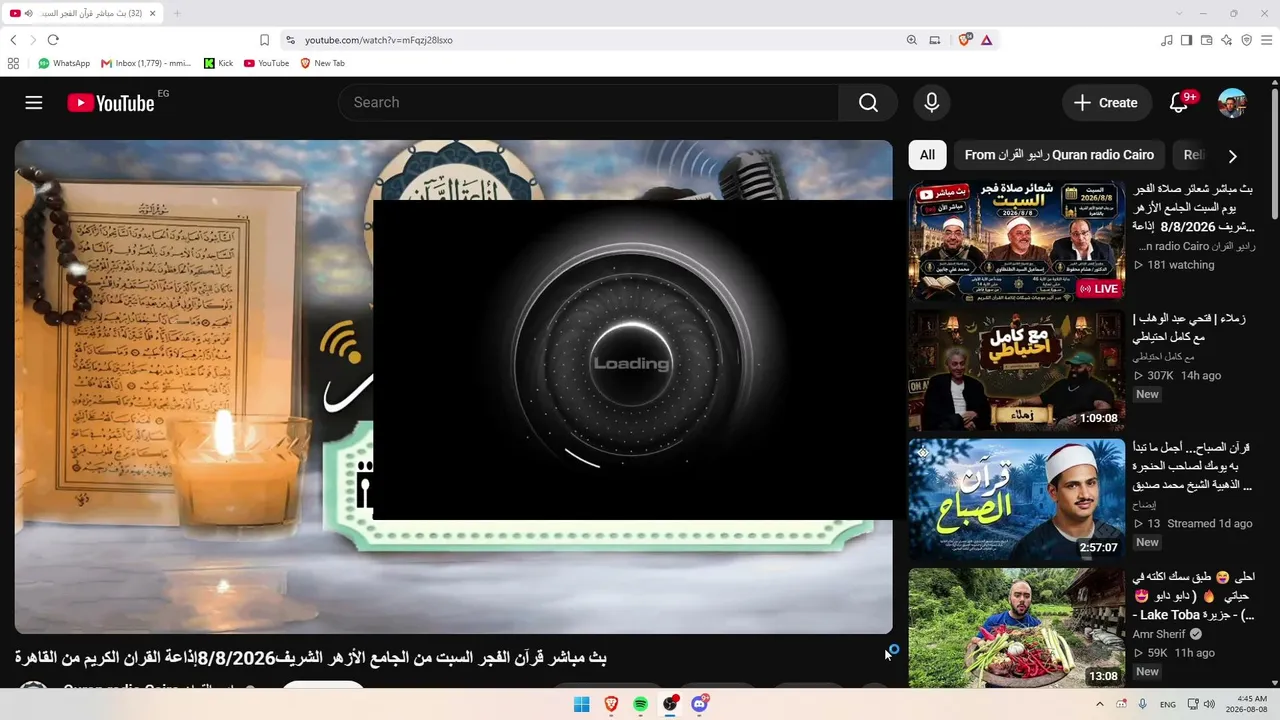
Task: Go back to the previous page
Action: click(x=13, y=40)
